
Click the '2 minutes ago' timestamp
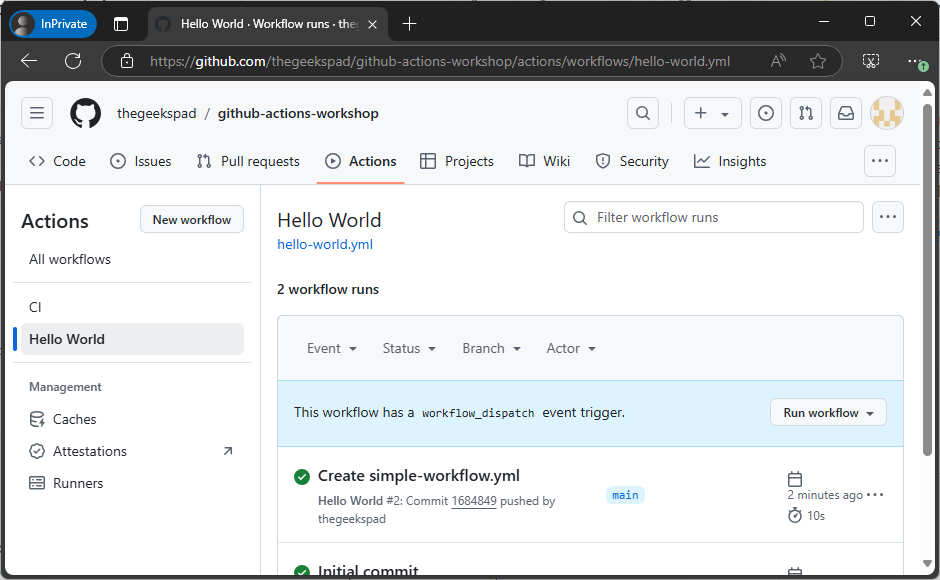tap(825, 495)
